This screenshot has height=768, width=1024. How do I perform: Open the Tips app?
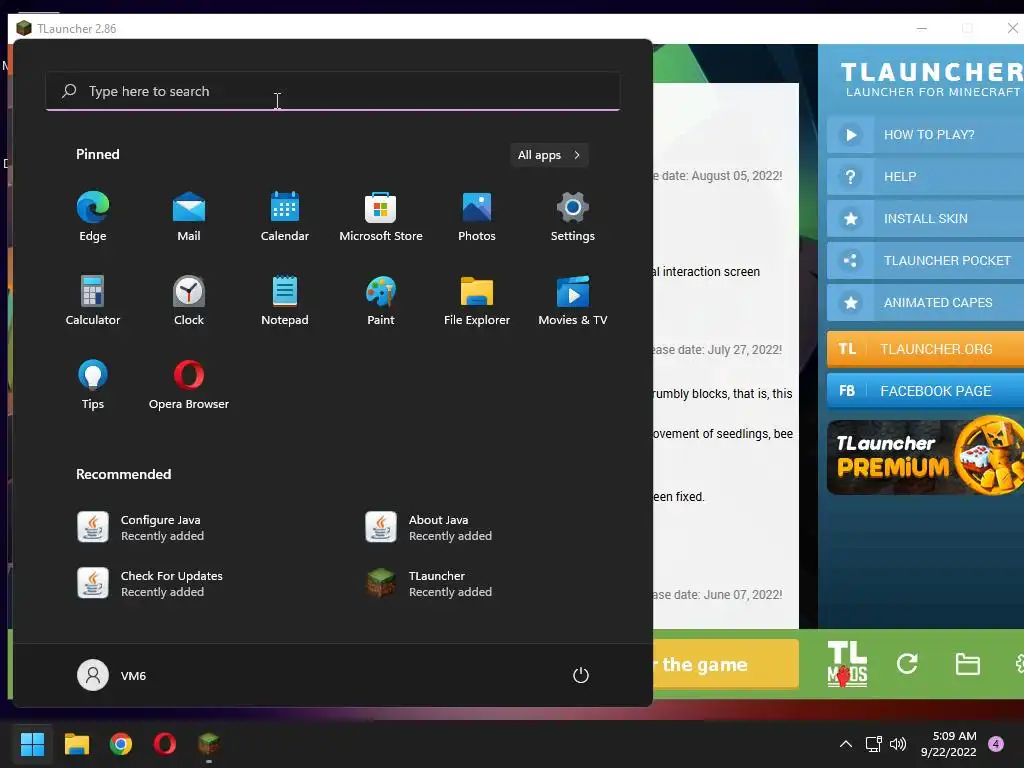(x=93, y=385)
